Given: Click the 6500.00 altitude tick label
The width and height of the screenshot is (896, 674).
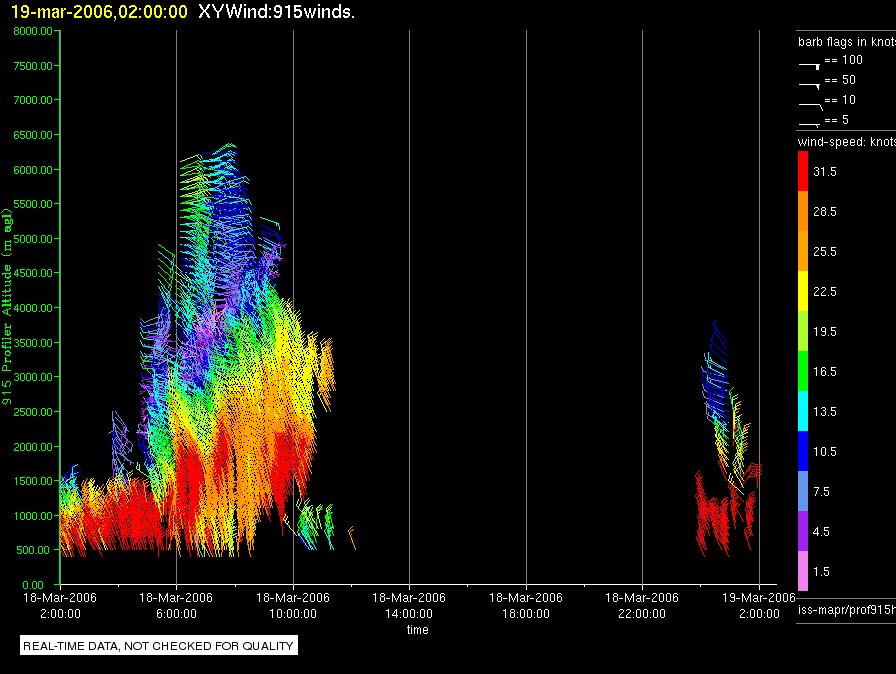Looking at the screenshot, I should coord(33,135).
